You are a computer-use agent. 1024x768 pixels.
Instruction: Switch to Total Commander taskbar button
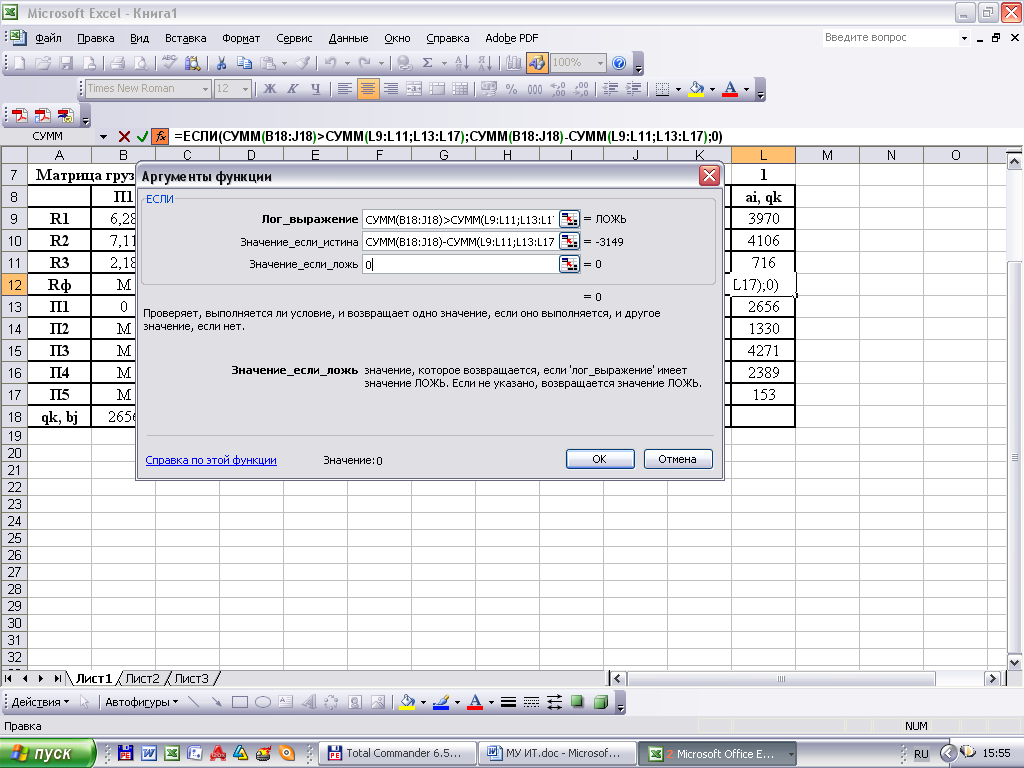click(396, 754)
